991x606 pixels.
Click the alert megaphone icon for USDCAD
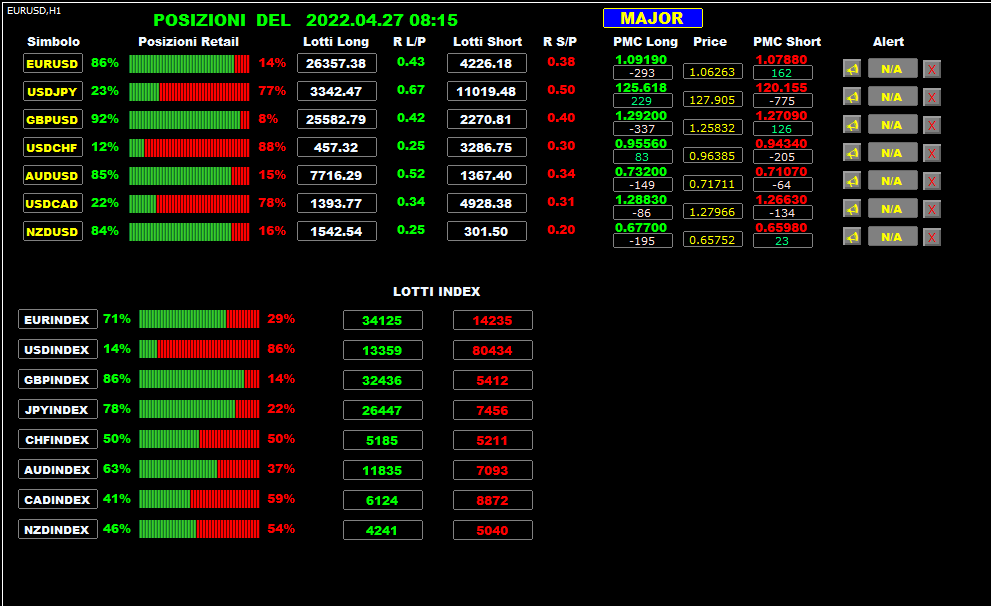pyautogui.click(x=852, y=209)
